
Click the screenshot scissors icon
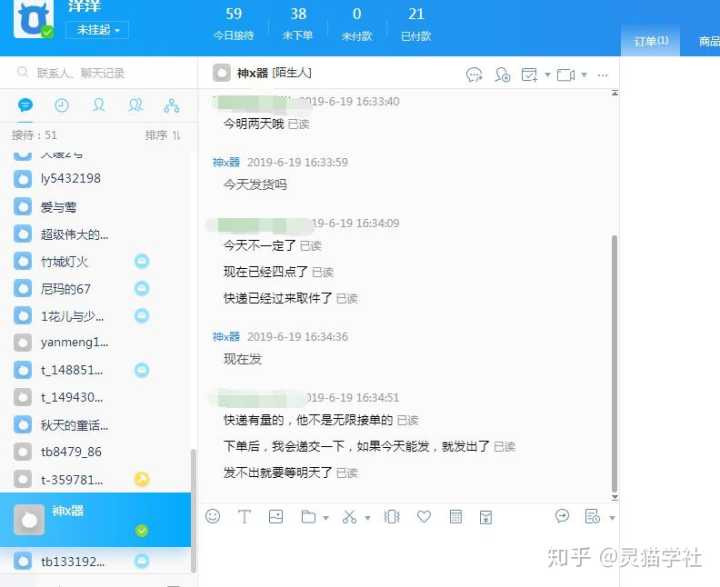coord(349,517)
